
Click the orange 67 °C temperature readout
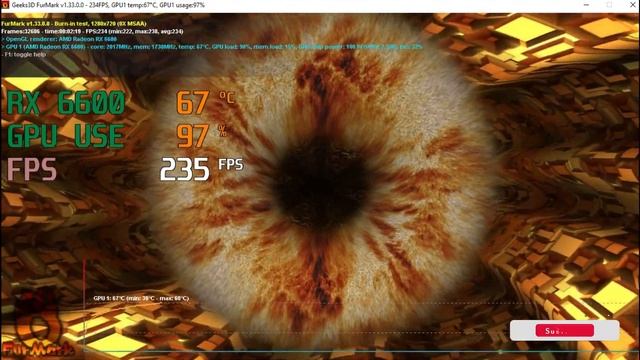pos(205,102)
